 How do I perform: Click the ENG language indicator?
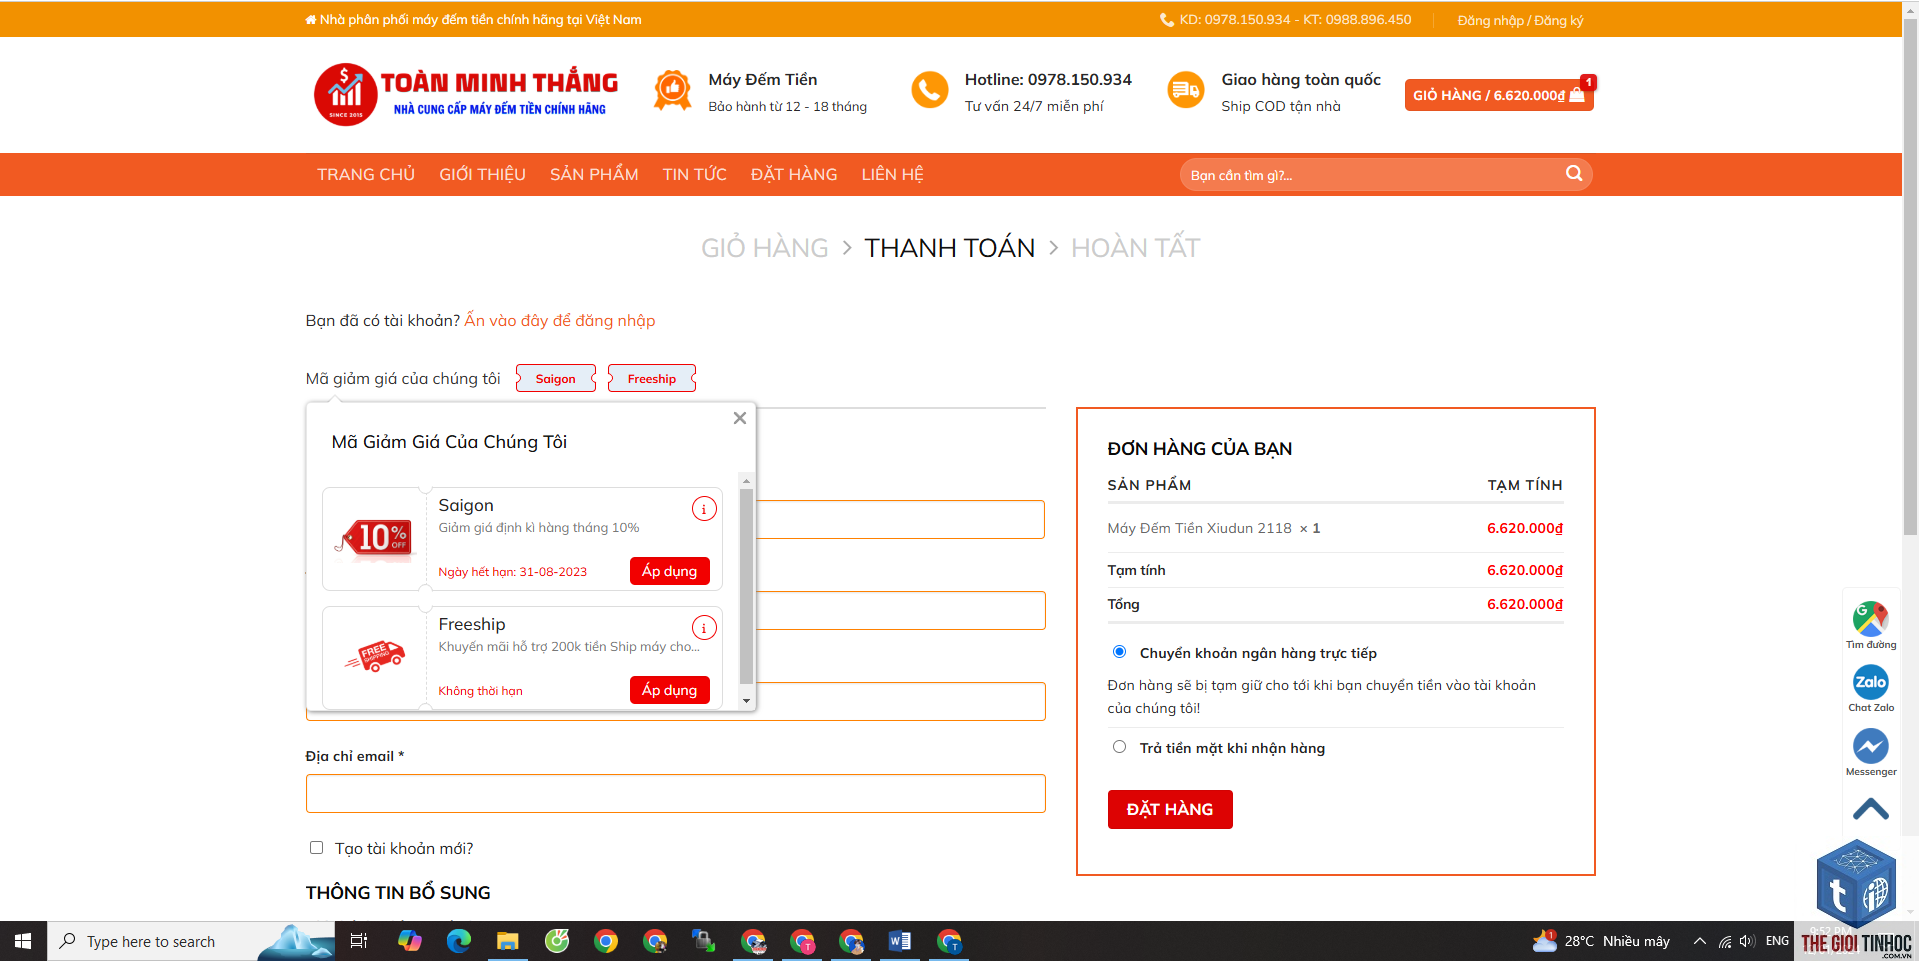pyautogui.click(x=1777, y=941)
